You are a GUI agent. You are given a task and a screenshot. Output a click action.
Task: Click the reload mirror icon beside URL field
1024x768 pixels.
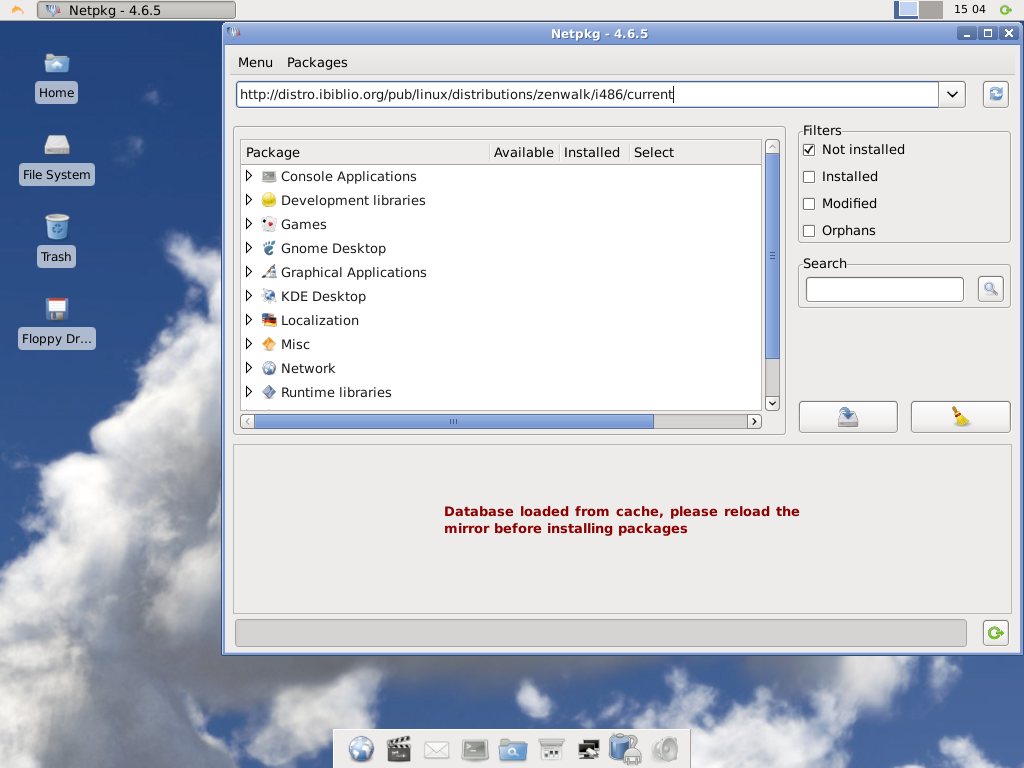(x=995, y=94)
